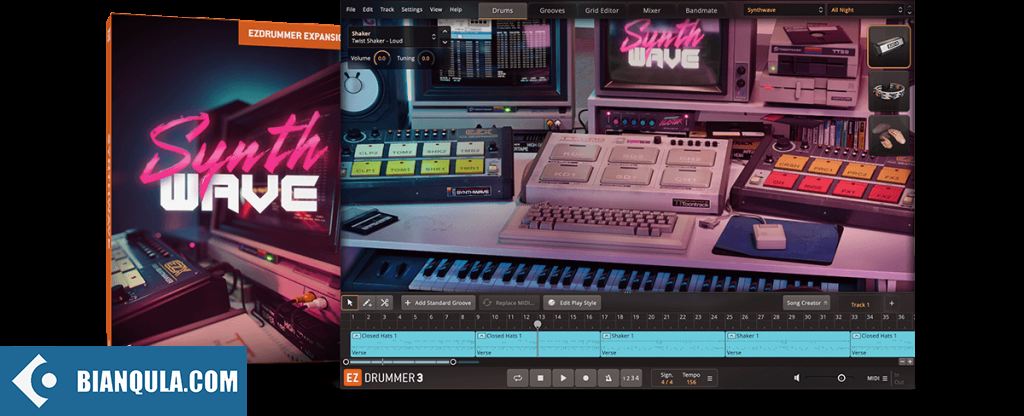The height and width of the screenshot is (416, 1024).
Task: Click the timeline zoom in plus button
Action: click(x=910, y=361)
